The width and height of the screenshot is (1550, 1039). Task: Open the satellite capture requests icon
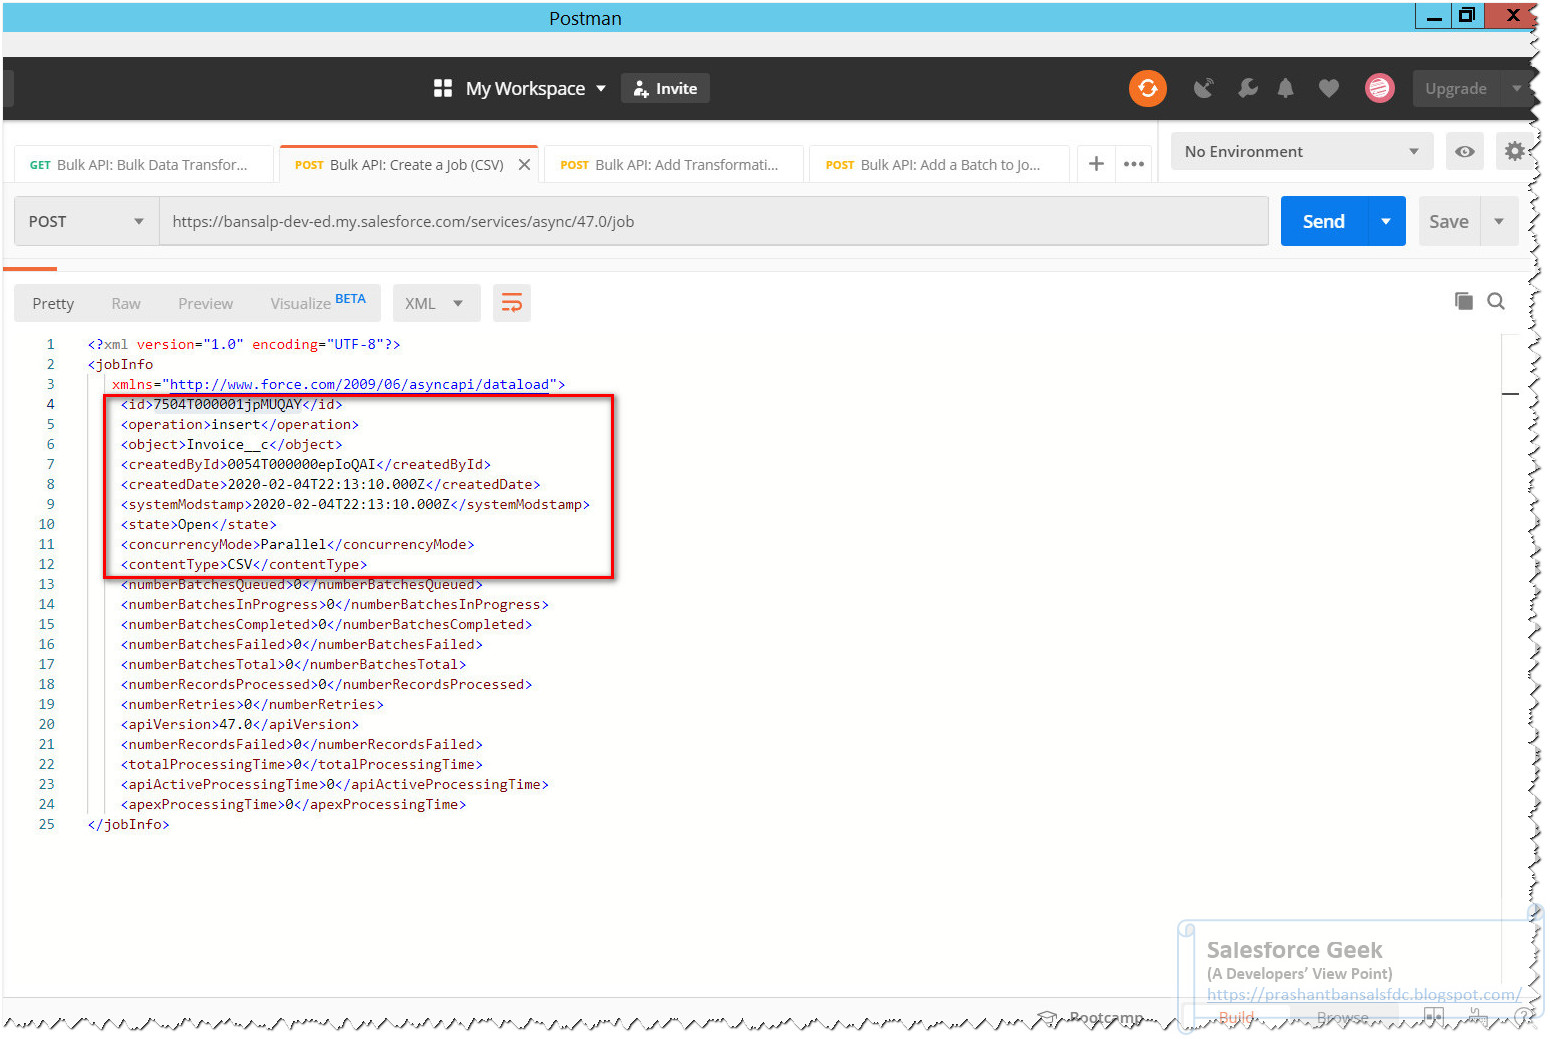pos(1204,88)
